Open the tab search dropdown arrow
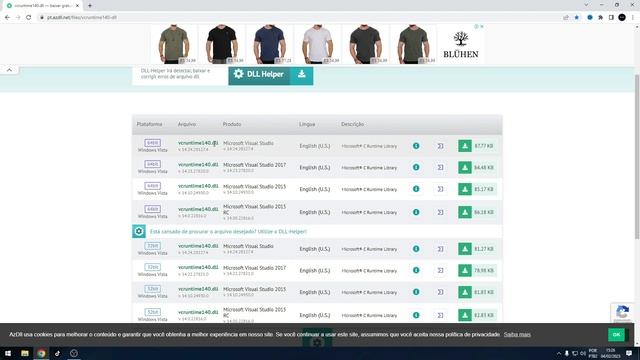Image resolution: width=640 pixels, height=360 pixels. [x=586, y=5]
